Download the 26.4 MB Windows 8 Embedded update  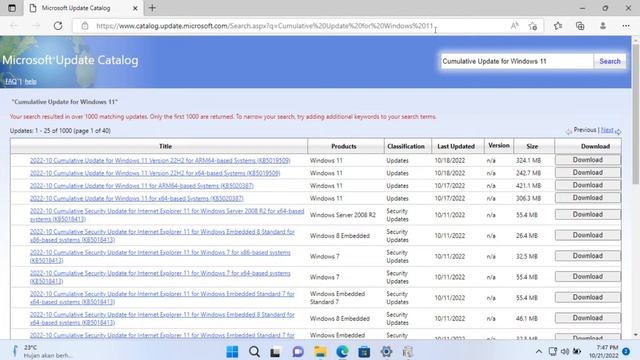pos(588,236)
